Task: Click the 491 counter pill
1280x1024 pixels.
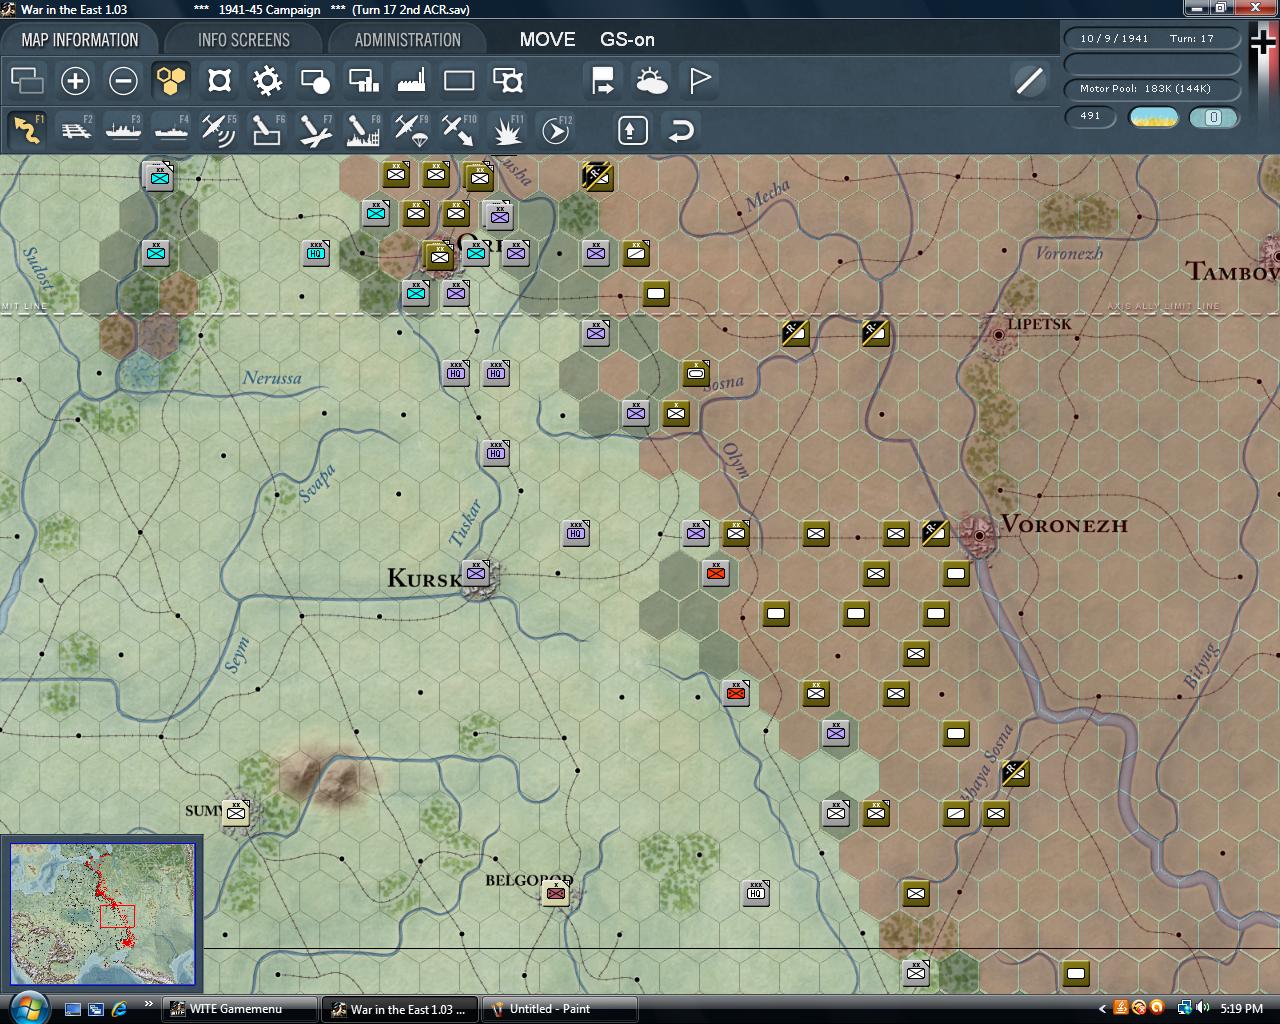Action: [1090, 116]
